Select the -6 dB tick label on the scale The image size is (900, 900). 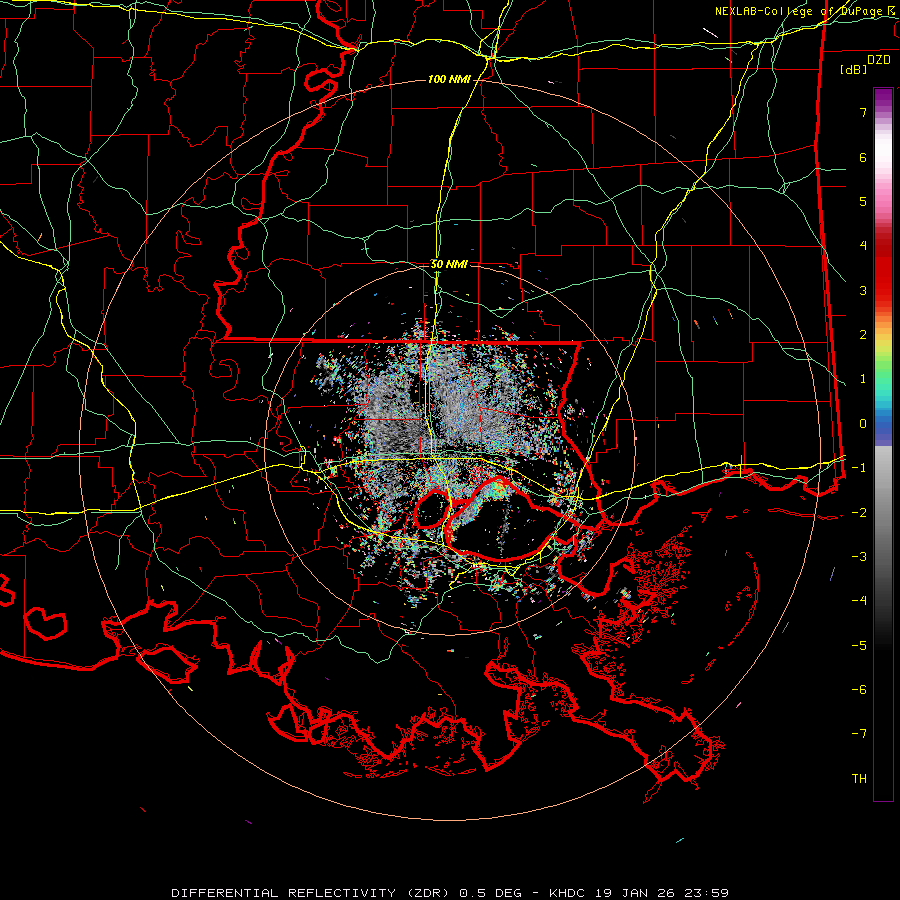[859, 690]
